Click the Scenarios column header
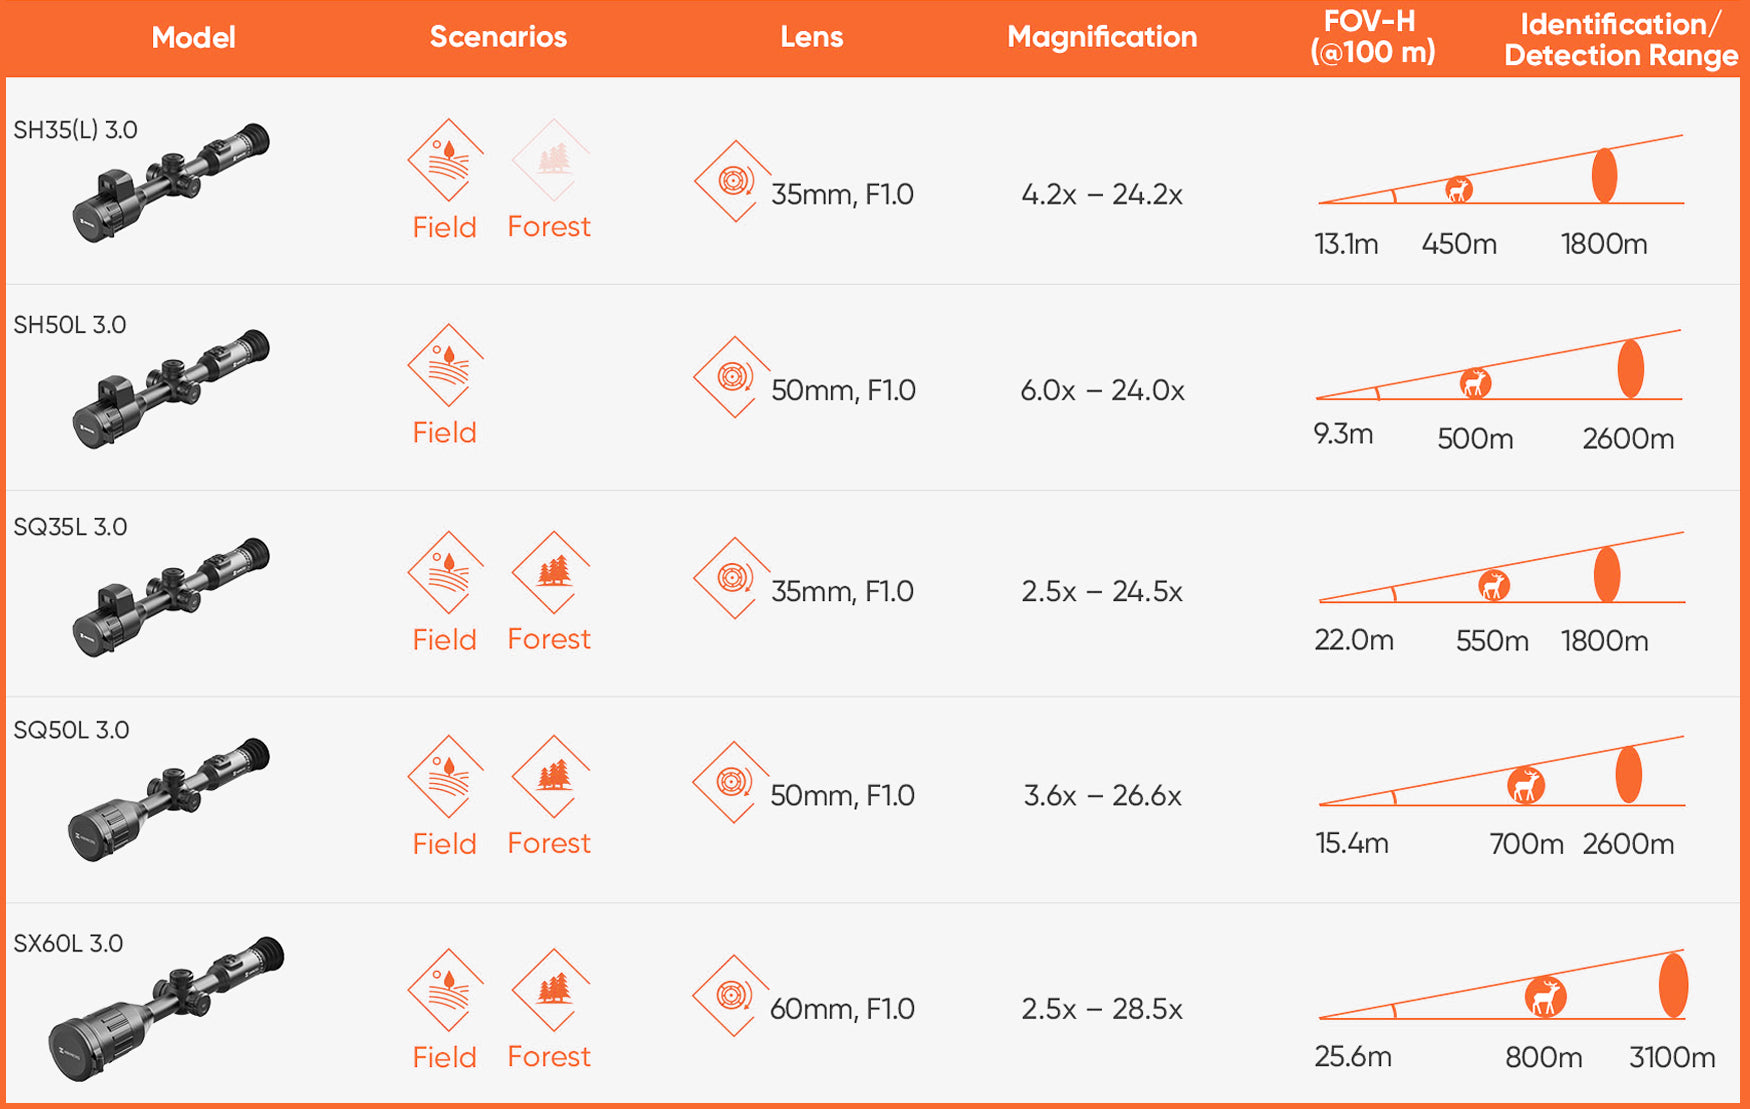 tap(498, 37)
